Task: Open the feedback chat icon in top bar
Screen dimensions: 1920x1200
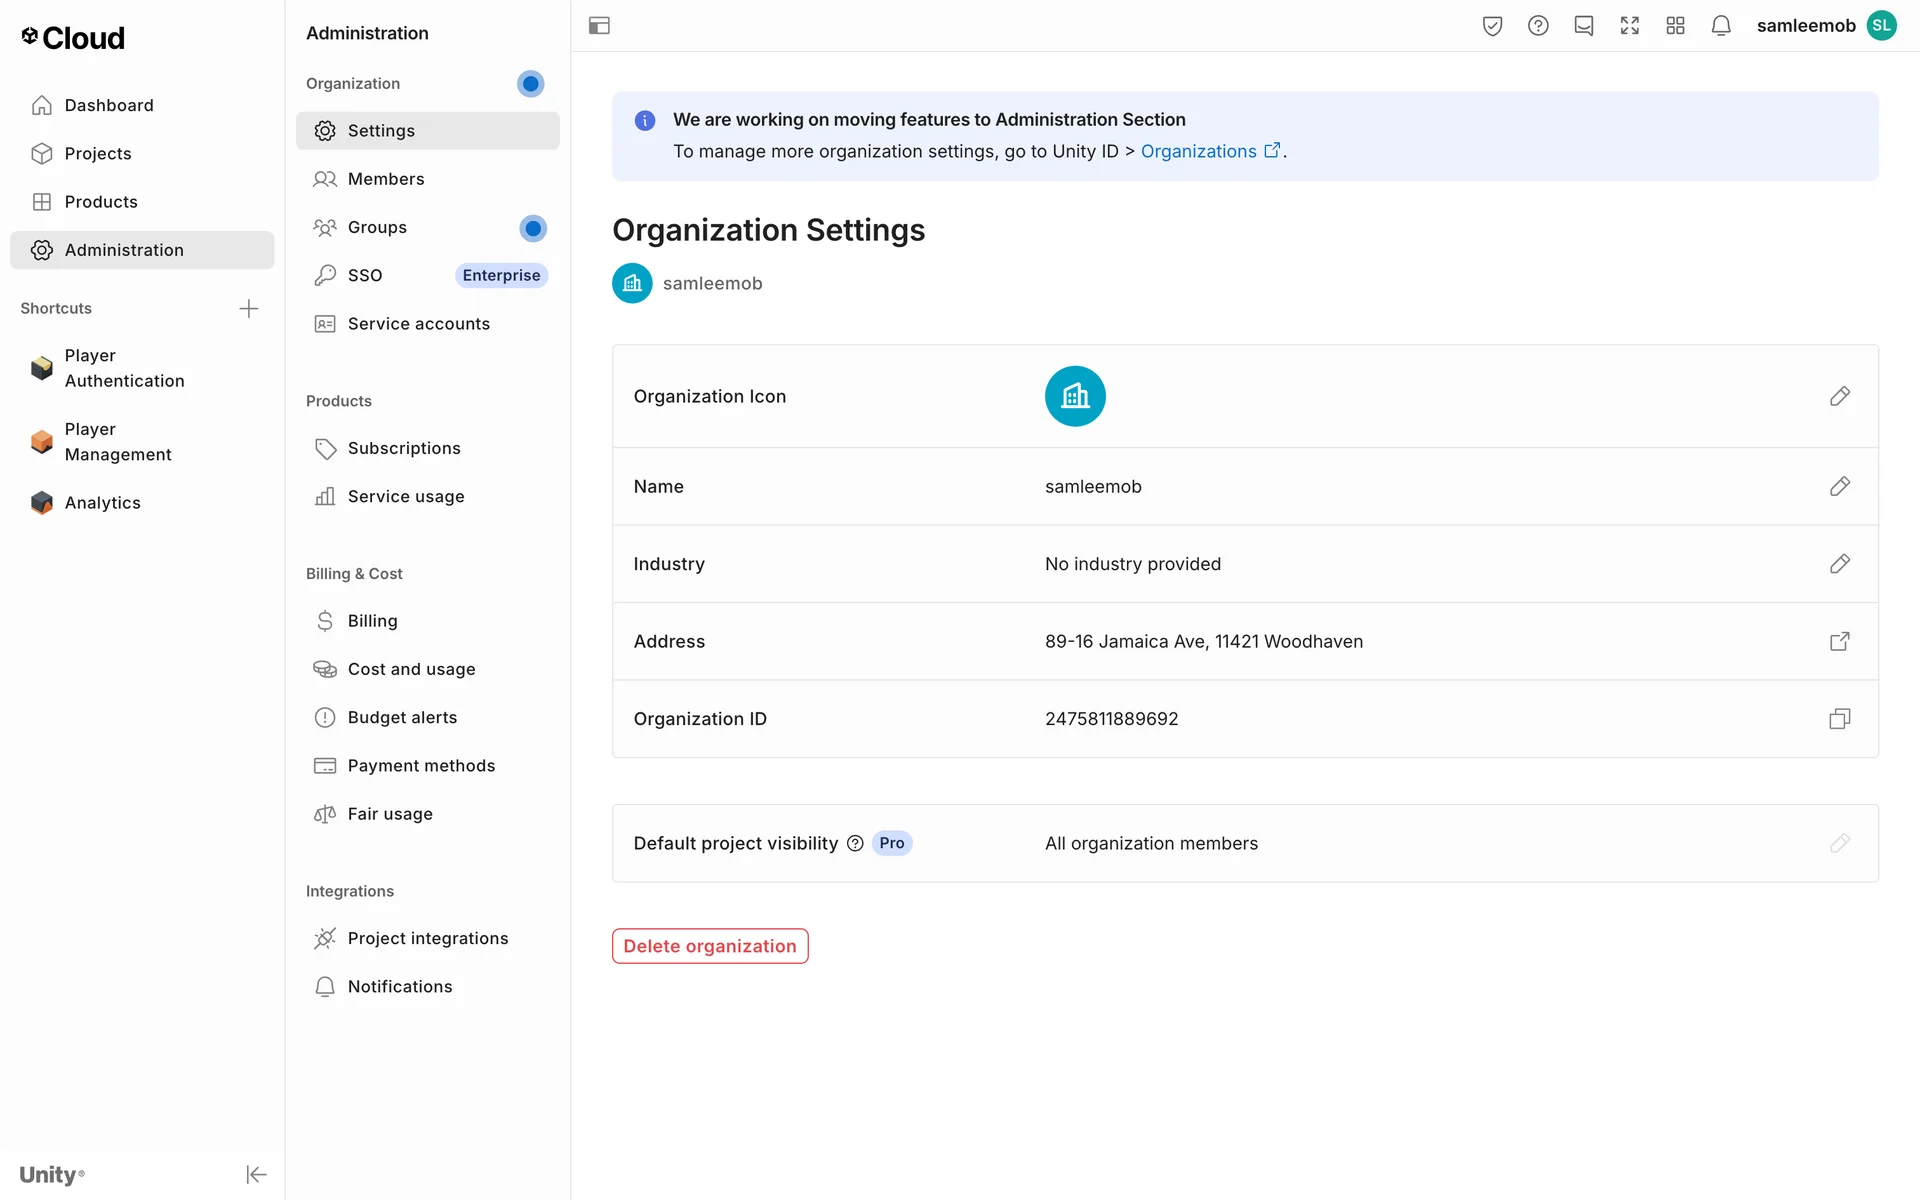Action: (1583, 26)
